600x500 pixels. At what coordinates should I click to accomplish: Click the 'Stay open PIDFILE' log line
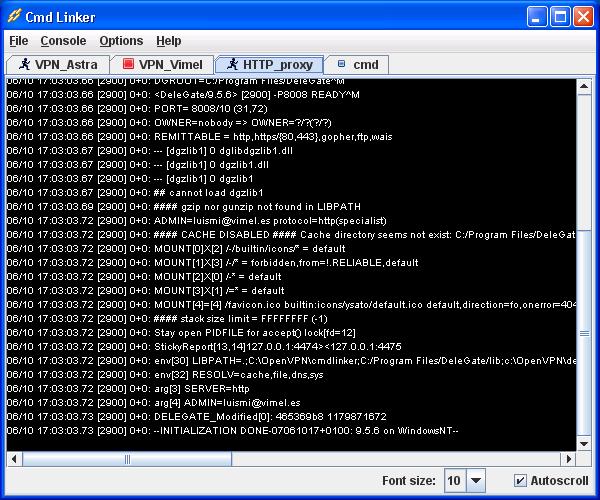pos(181,332)
